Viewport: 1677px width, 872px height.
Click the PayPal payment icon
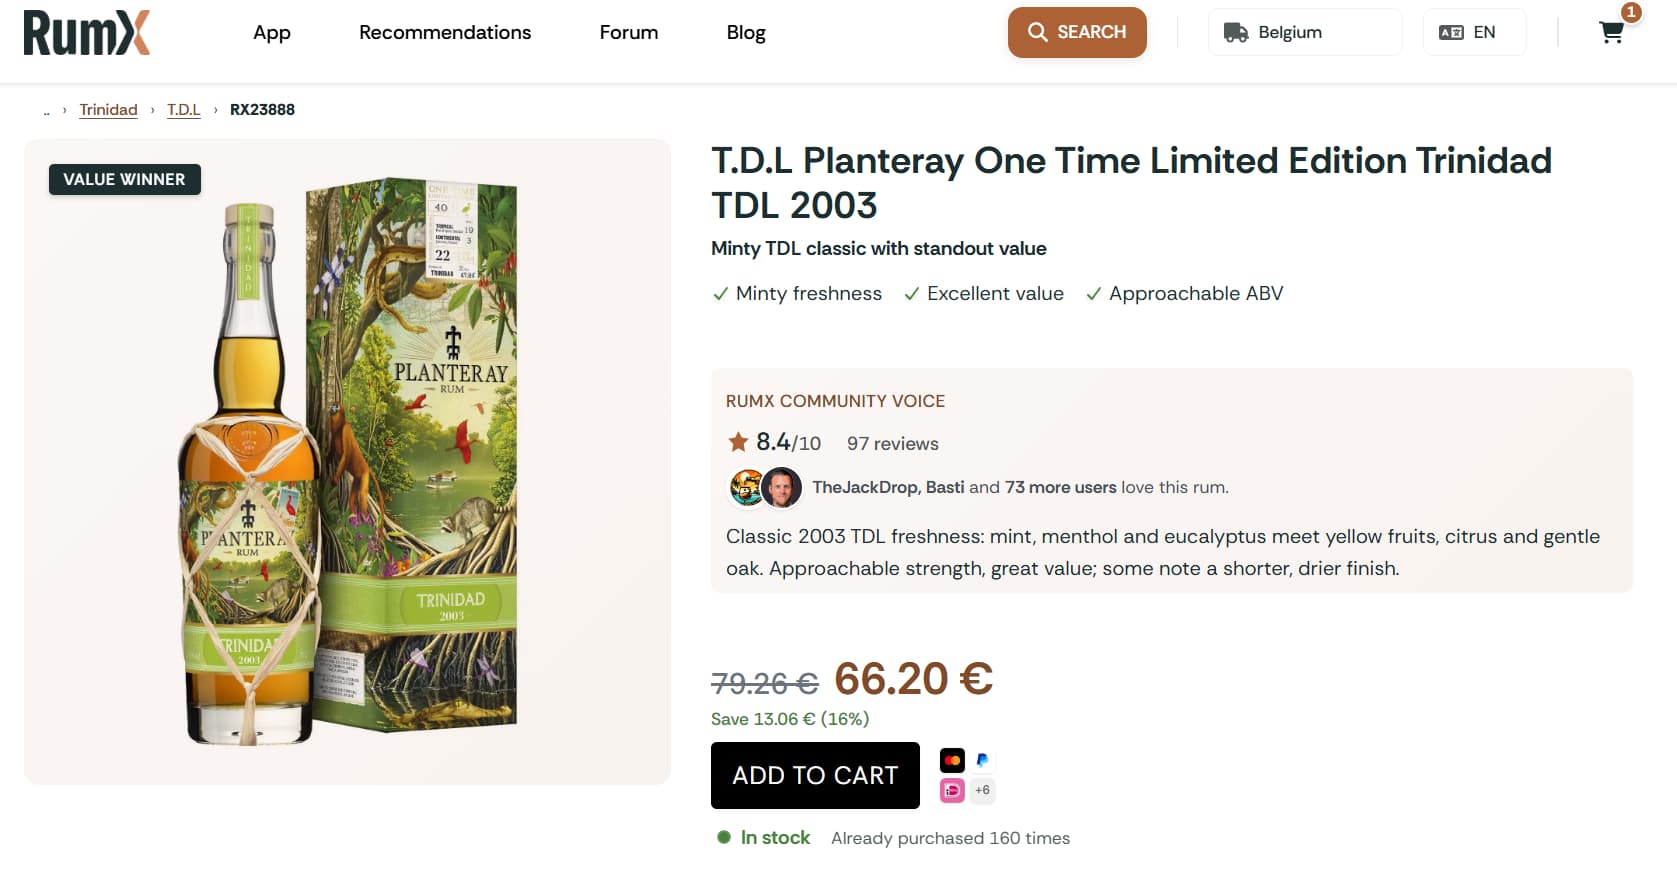coord(982,760)
